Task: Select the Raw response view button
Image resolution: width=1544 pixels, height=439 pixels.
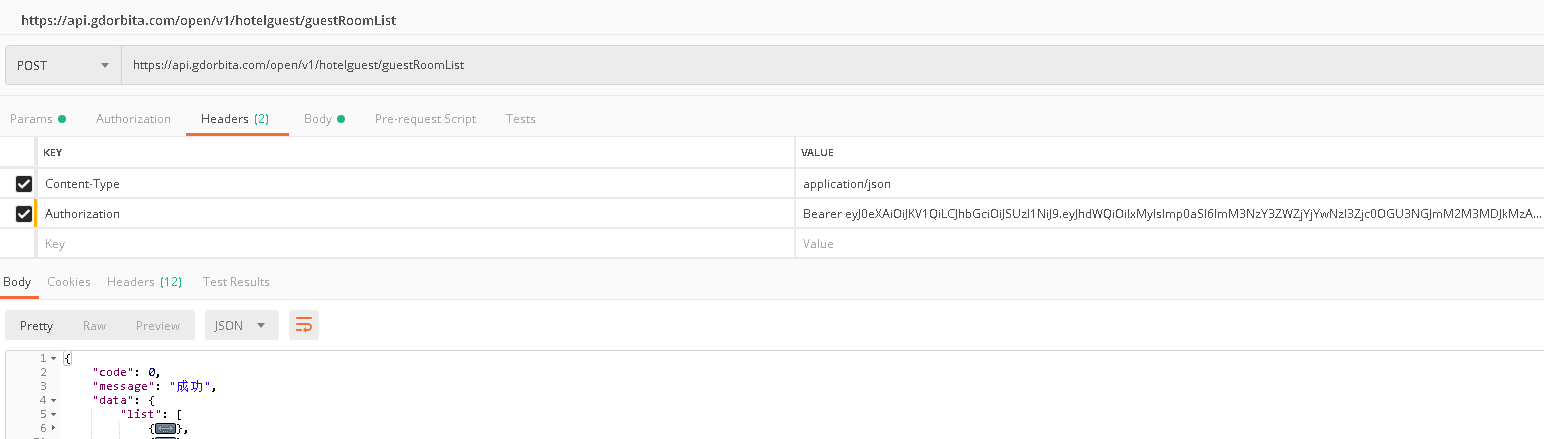Action: pos(95,325)
